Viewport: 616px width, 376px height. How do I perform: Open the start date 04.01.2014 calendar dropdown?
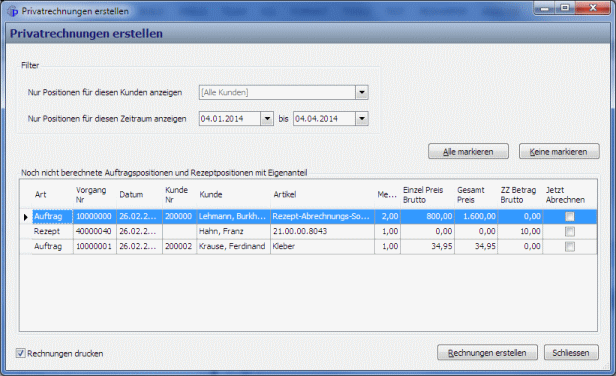267,119
